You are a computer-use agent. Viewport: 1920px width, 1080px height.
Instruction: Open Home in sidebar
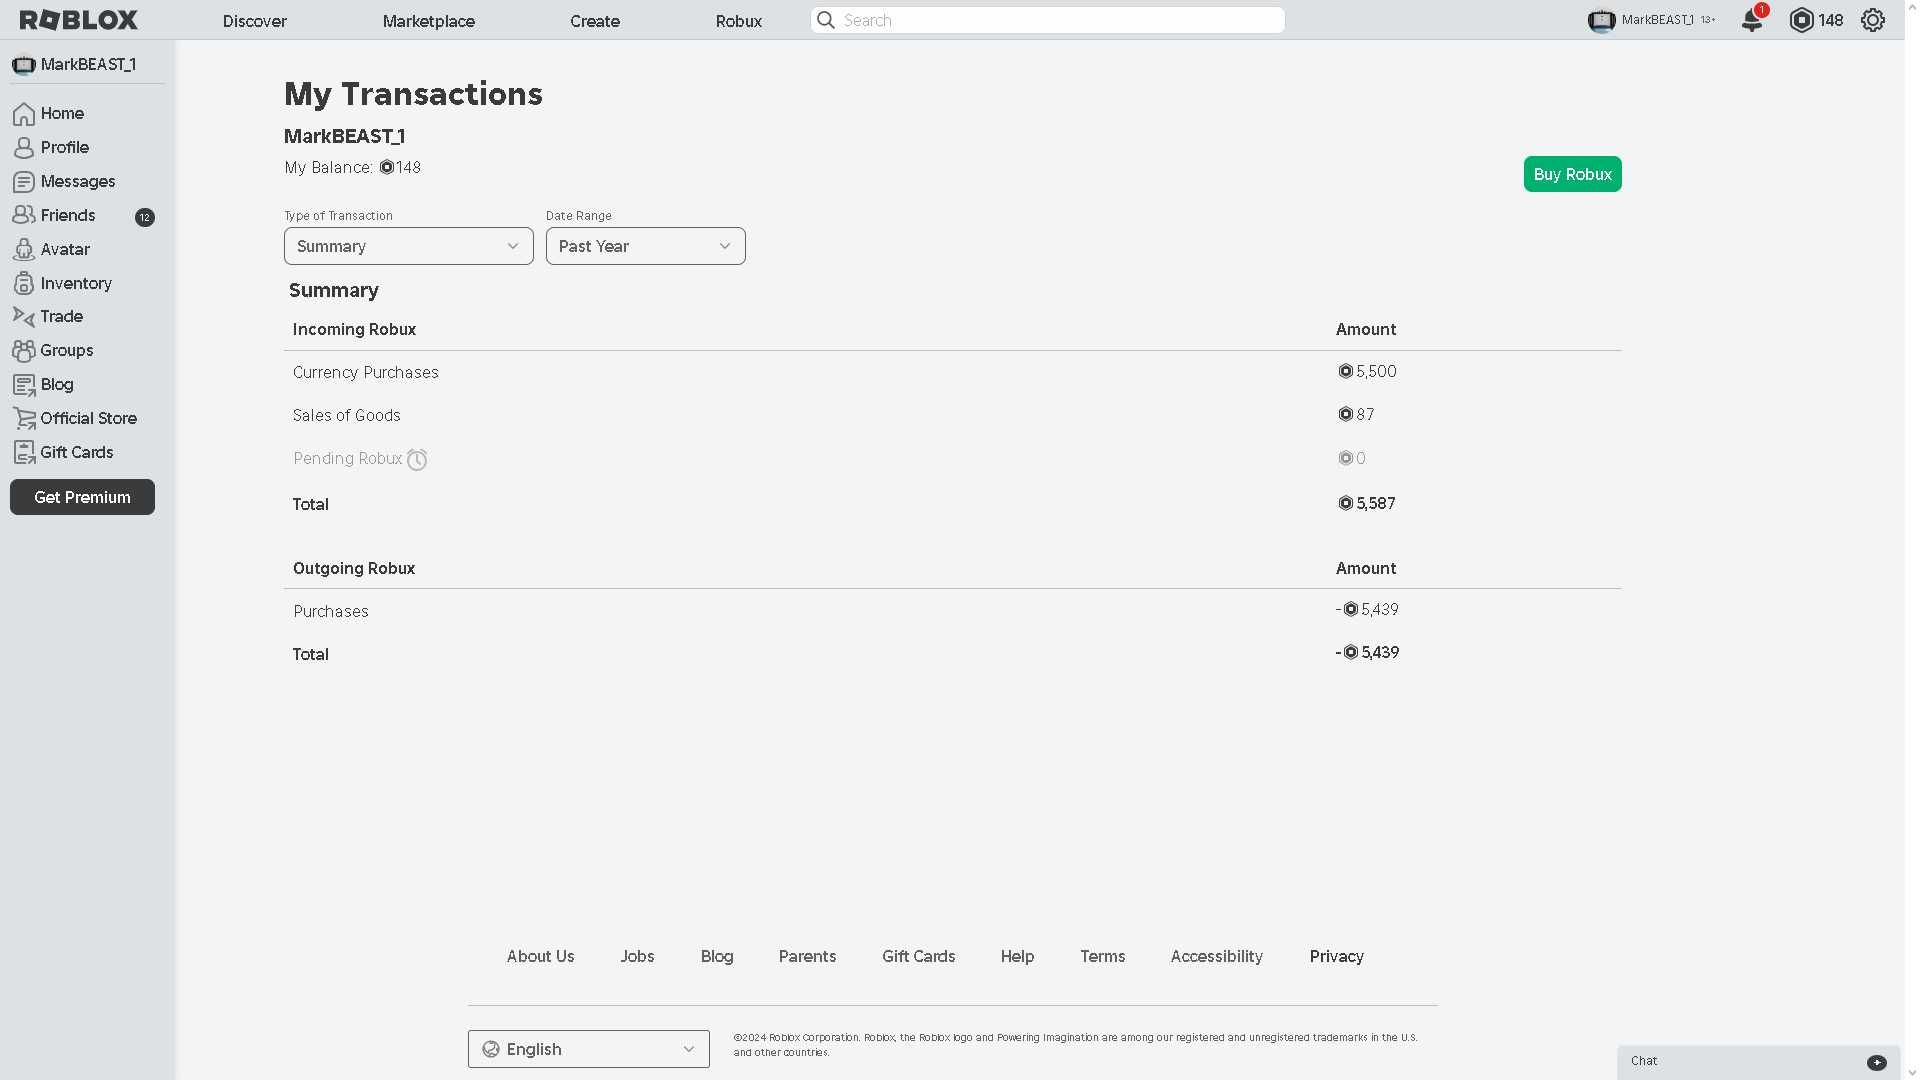(62, 114)
